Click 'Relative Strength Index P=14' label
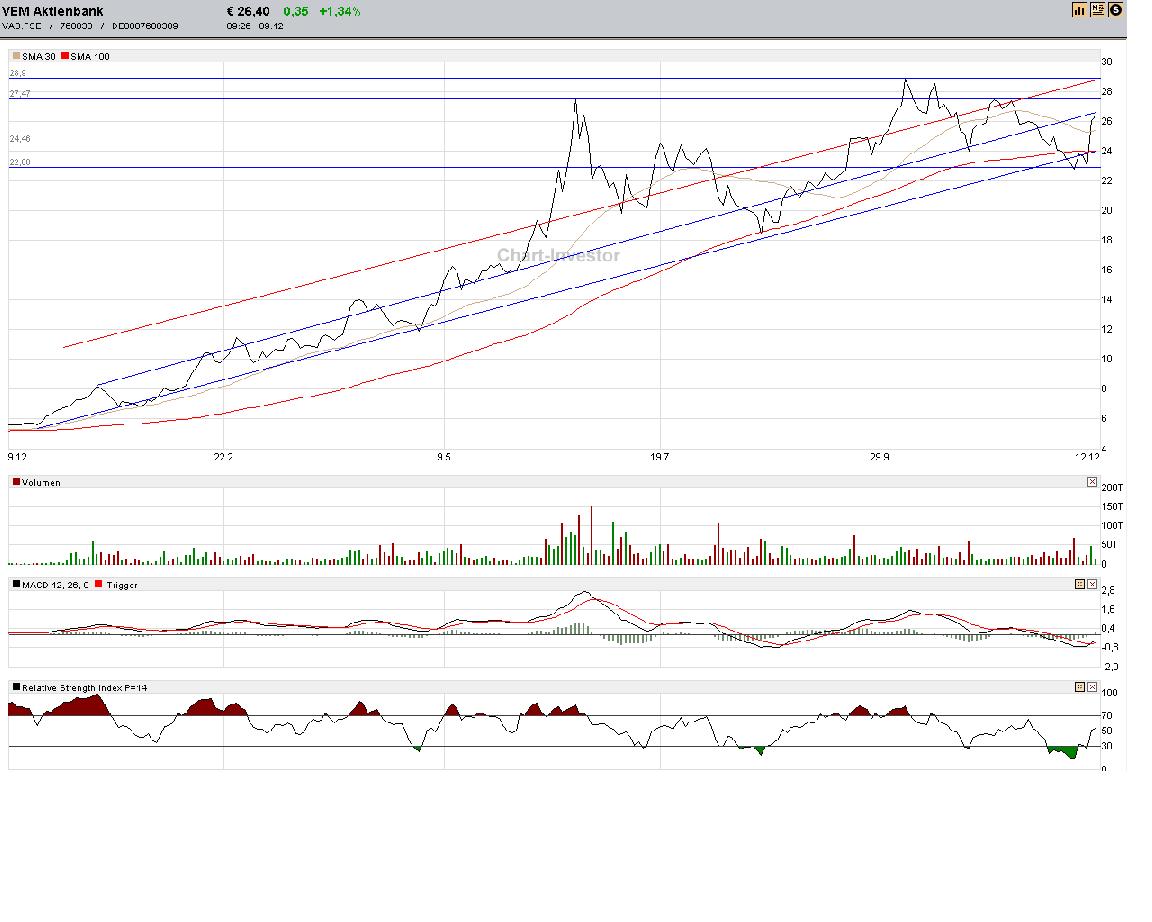 tap(84, 688)
